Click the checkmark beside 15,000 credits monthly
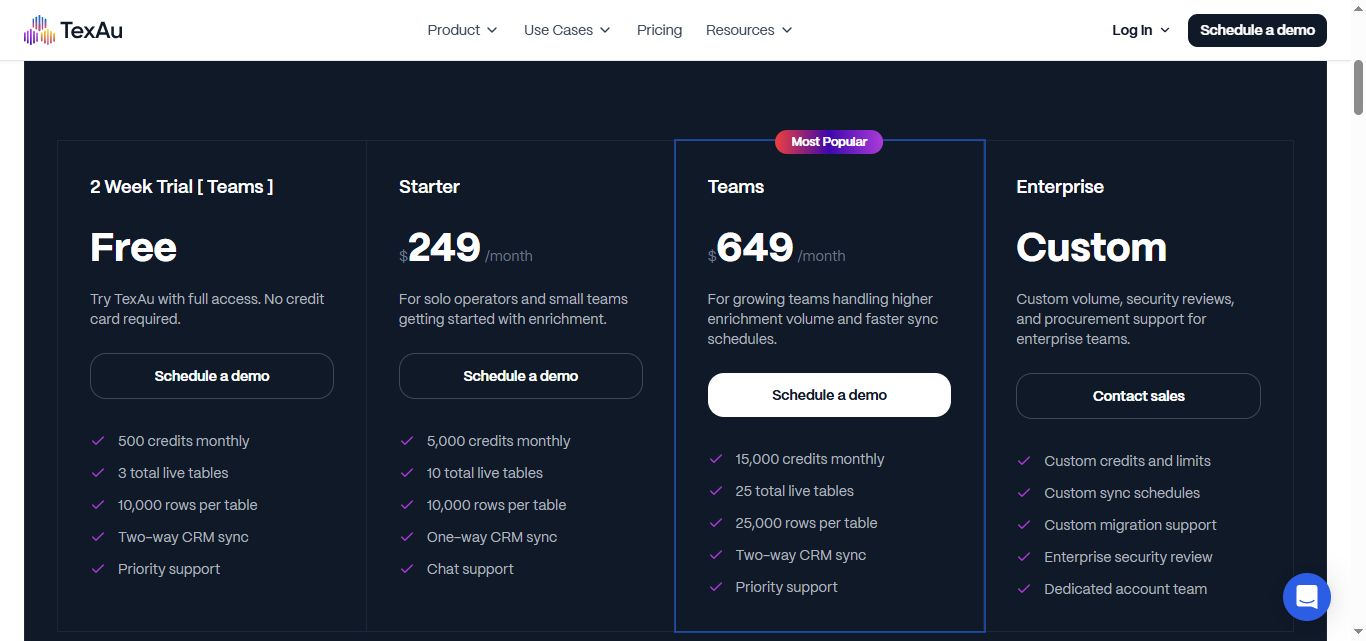1366x641 pixels. [x=716, y=459]
